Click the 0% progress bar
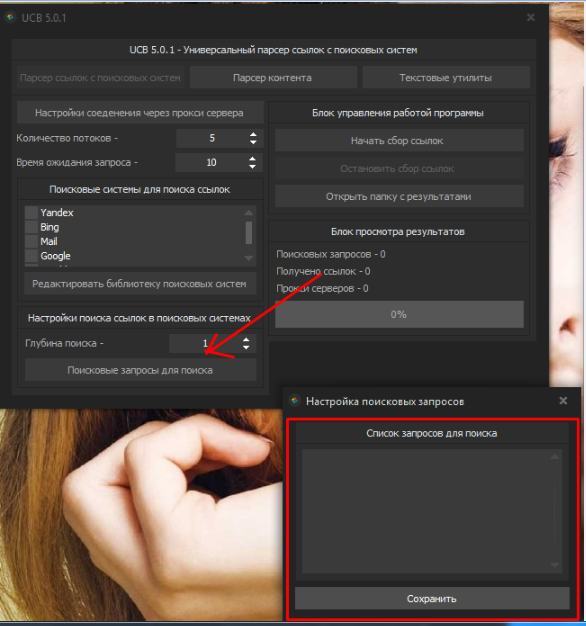The height and width of the screenshot is (626, 586). click(399, 315)
